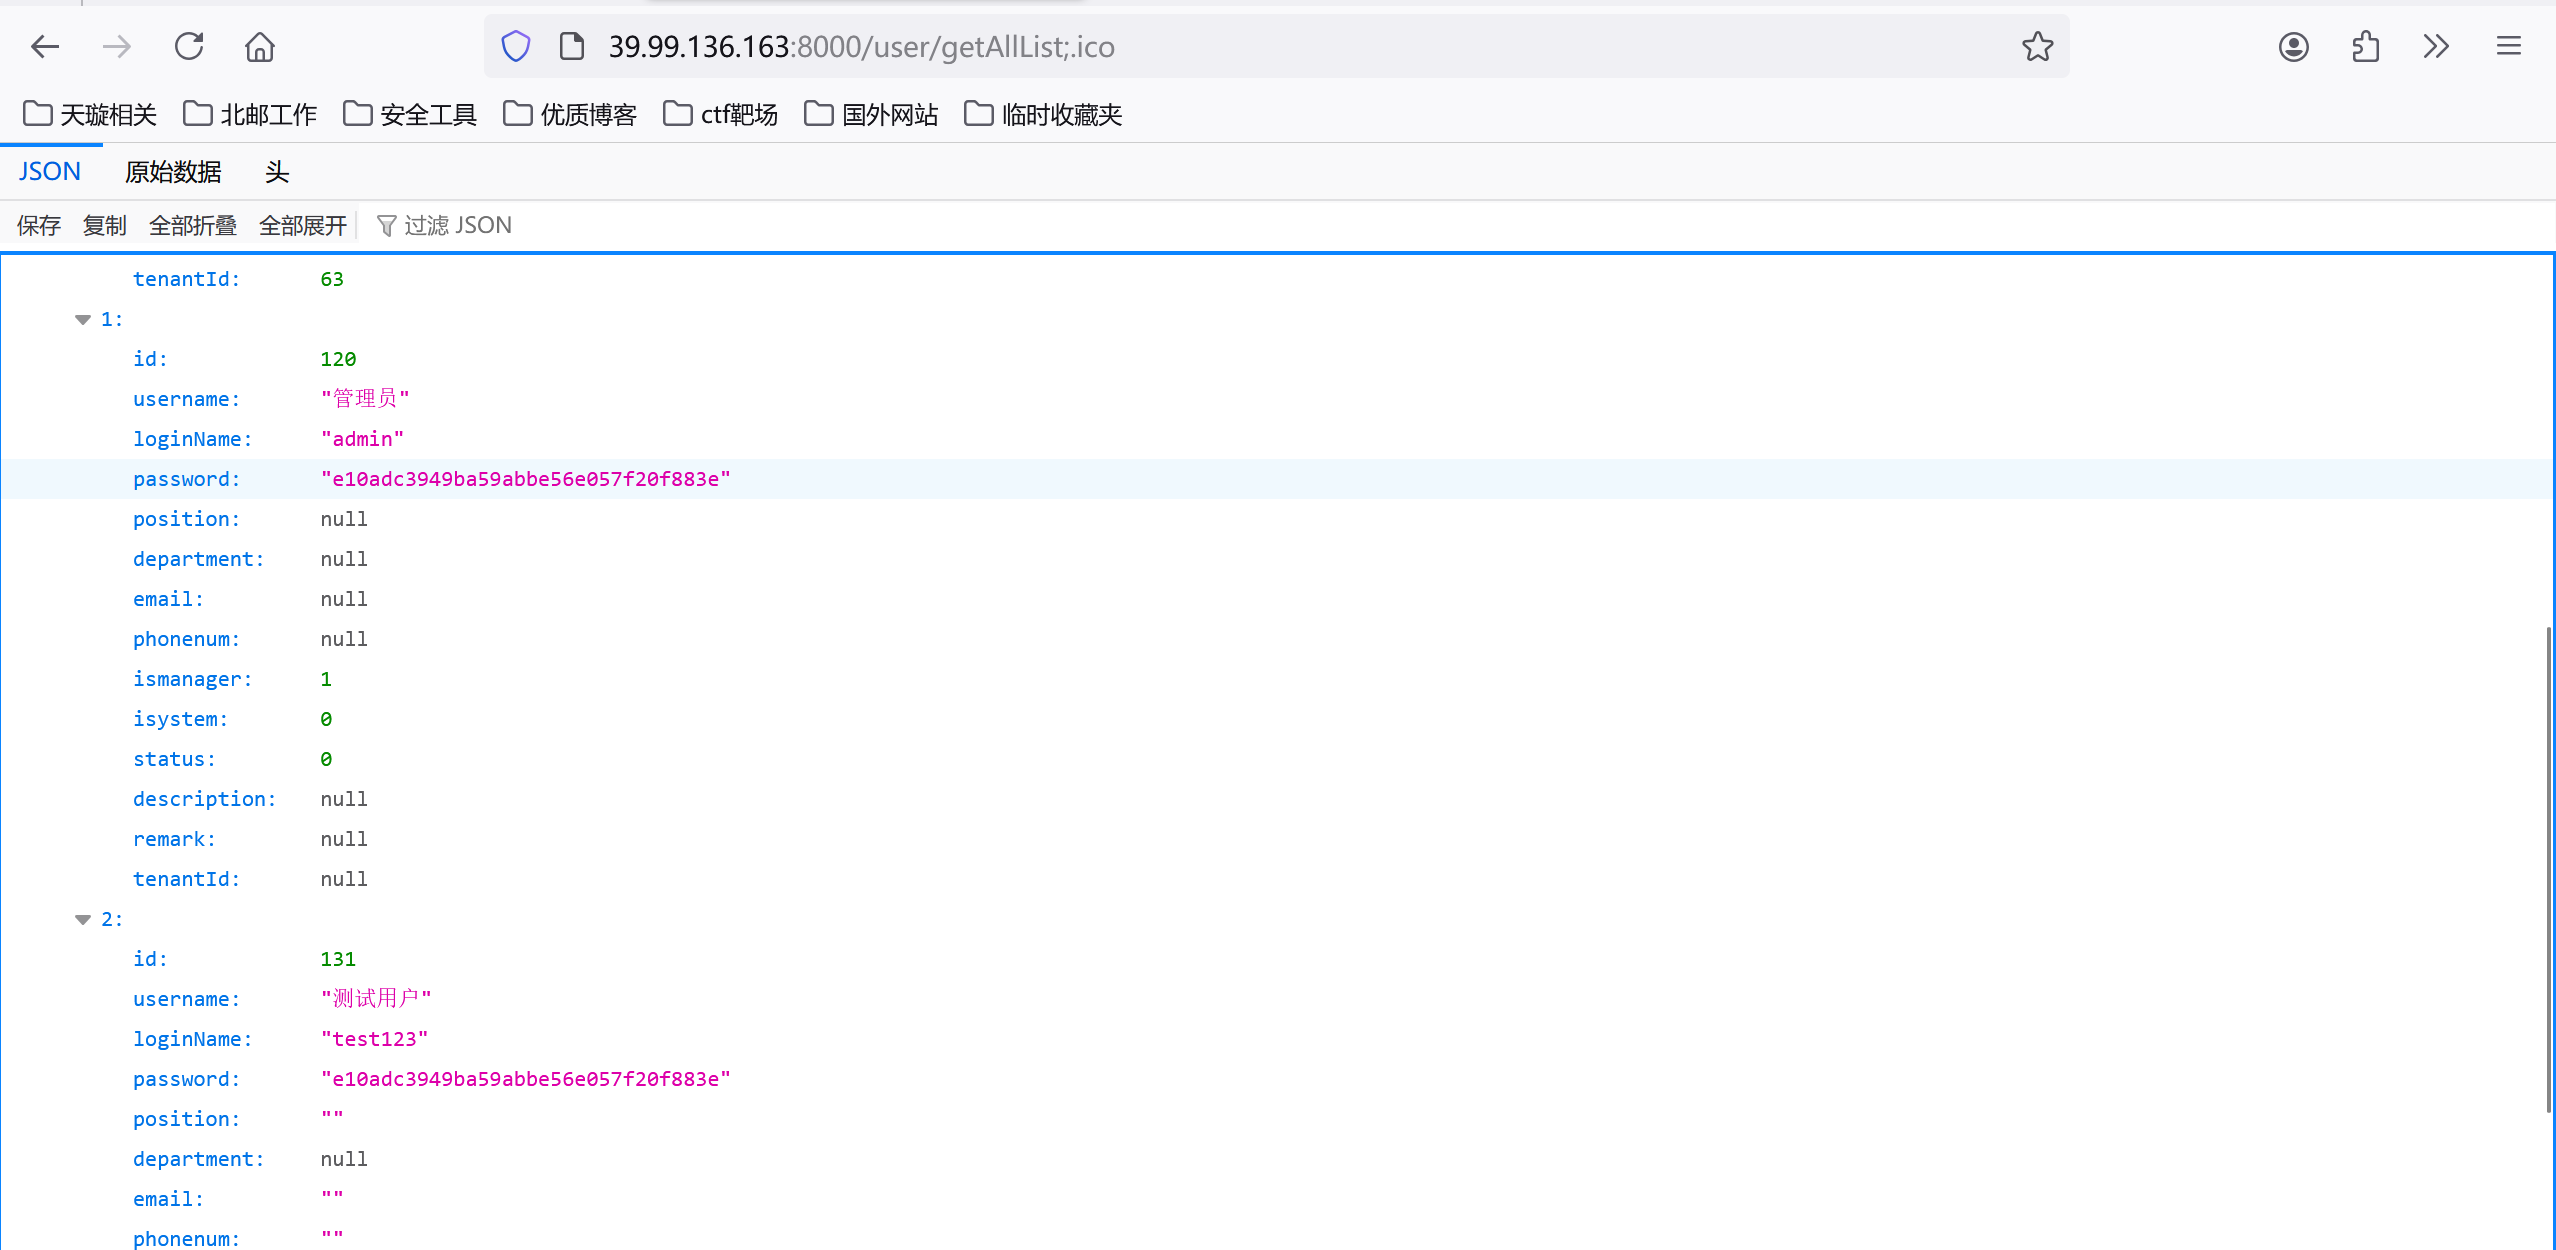Viewport: 2556px width, 1250px height.
Task: Open the 安全工具 bookmarks folder
Action: coord(410,114)
